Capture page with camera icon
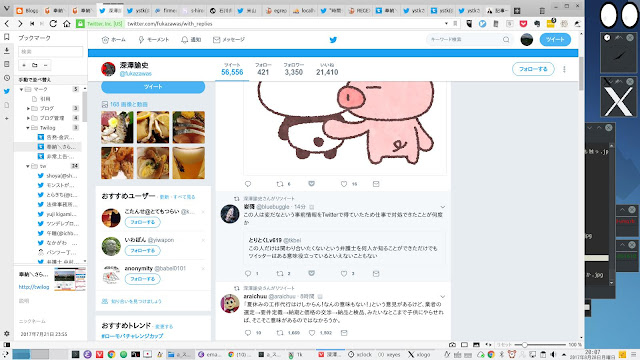 click(452, 345)
